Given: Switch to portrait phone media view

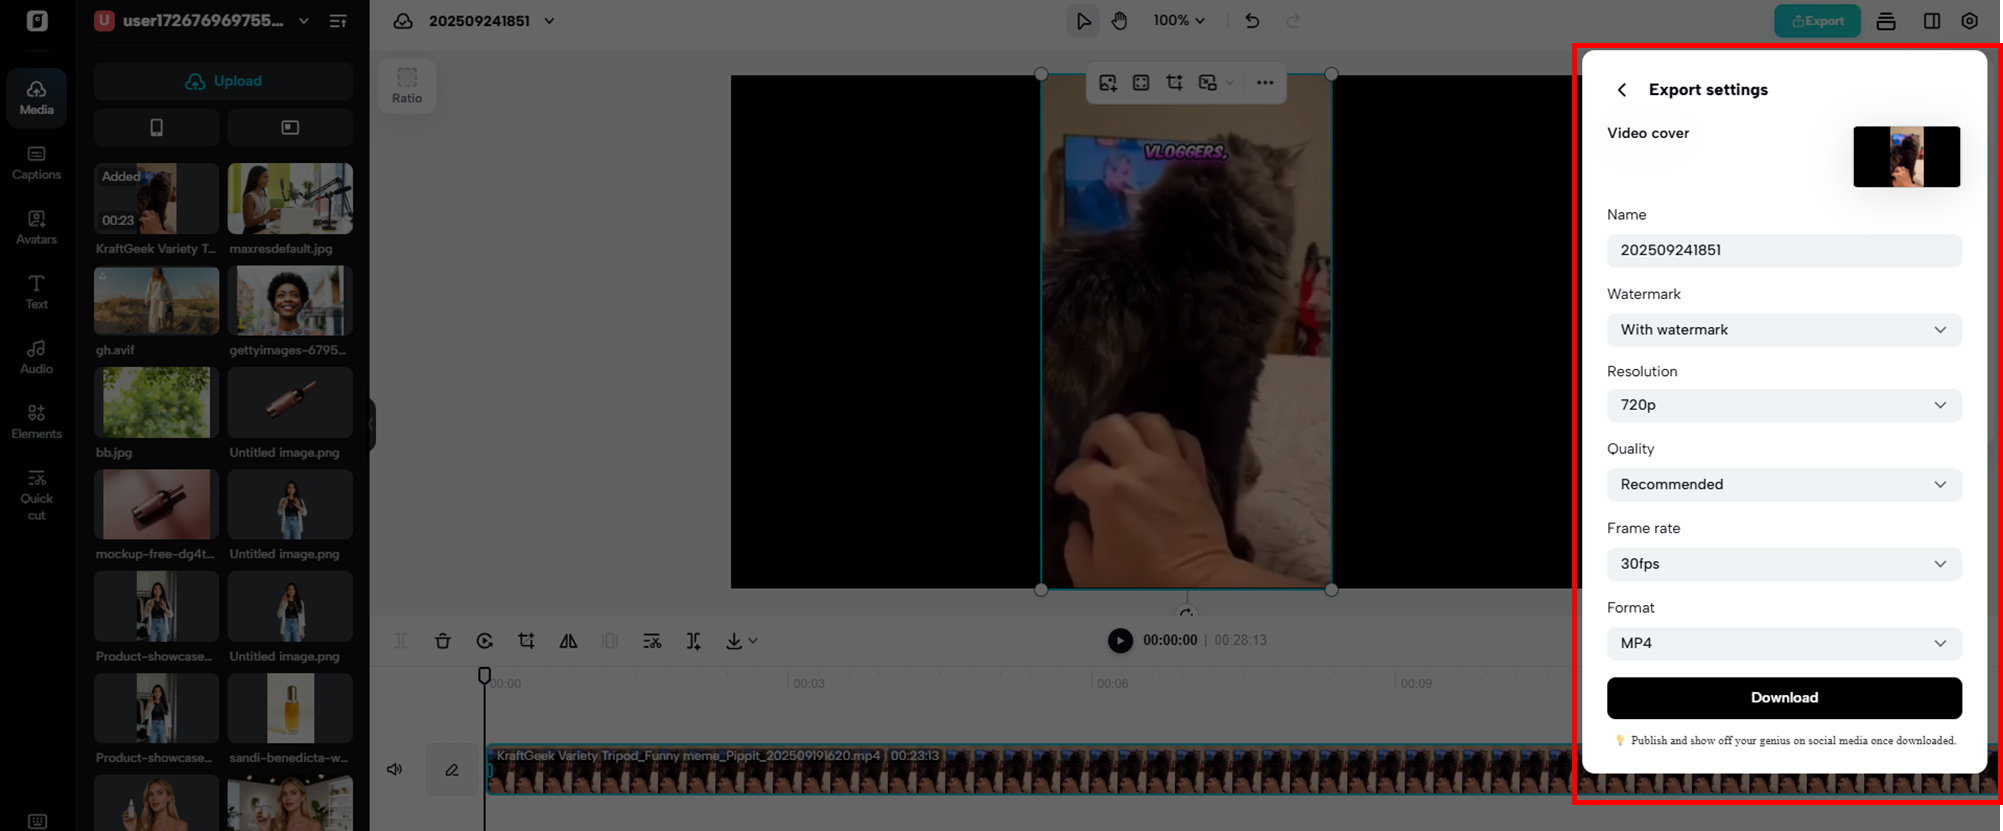Looking at the screenshot, I should tap(156, 128).
